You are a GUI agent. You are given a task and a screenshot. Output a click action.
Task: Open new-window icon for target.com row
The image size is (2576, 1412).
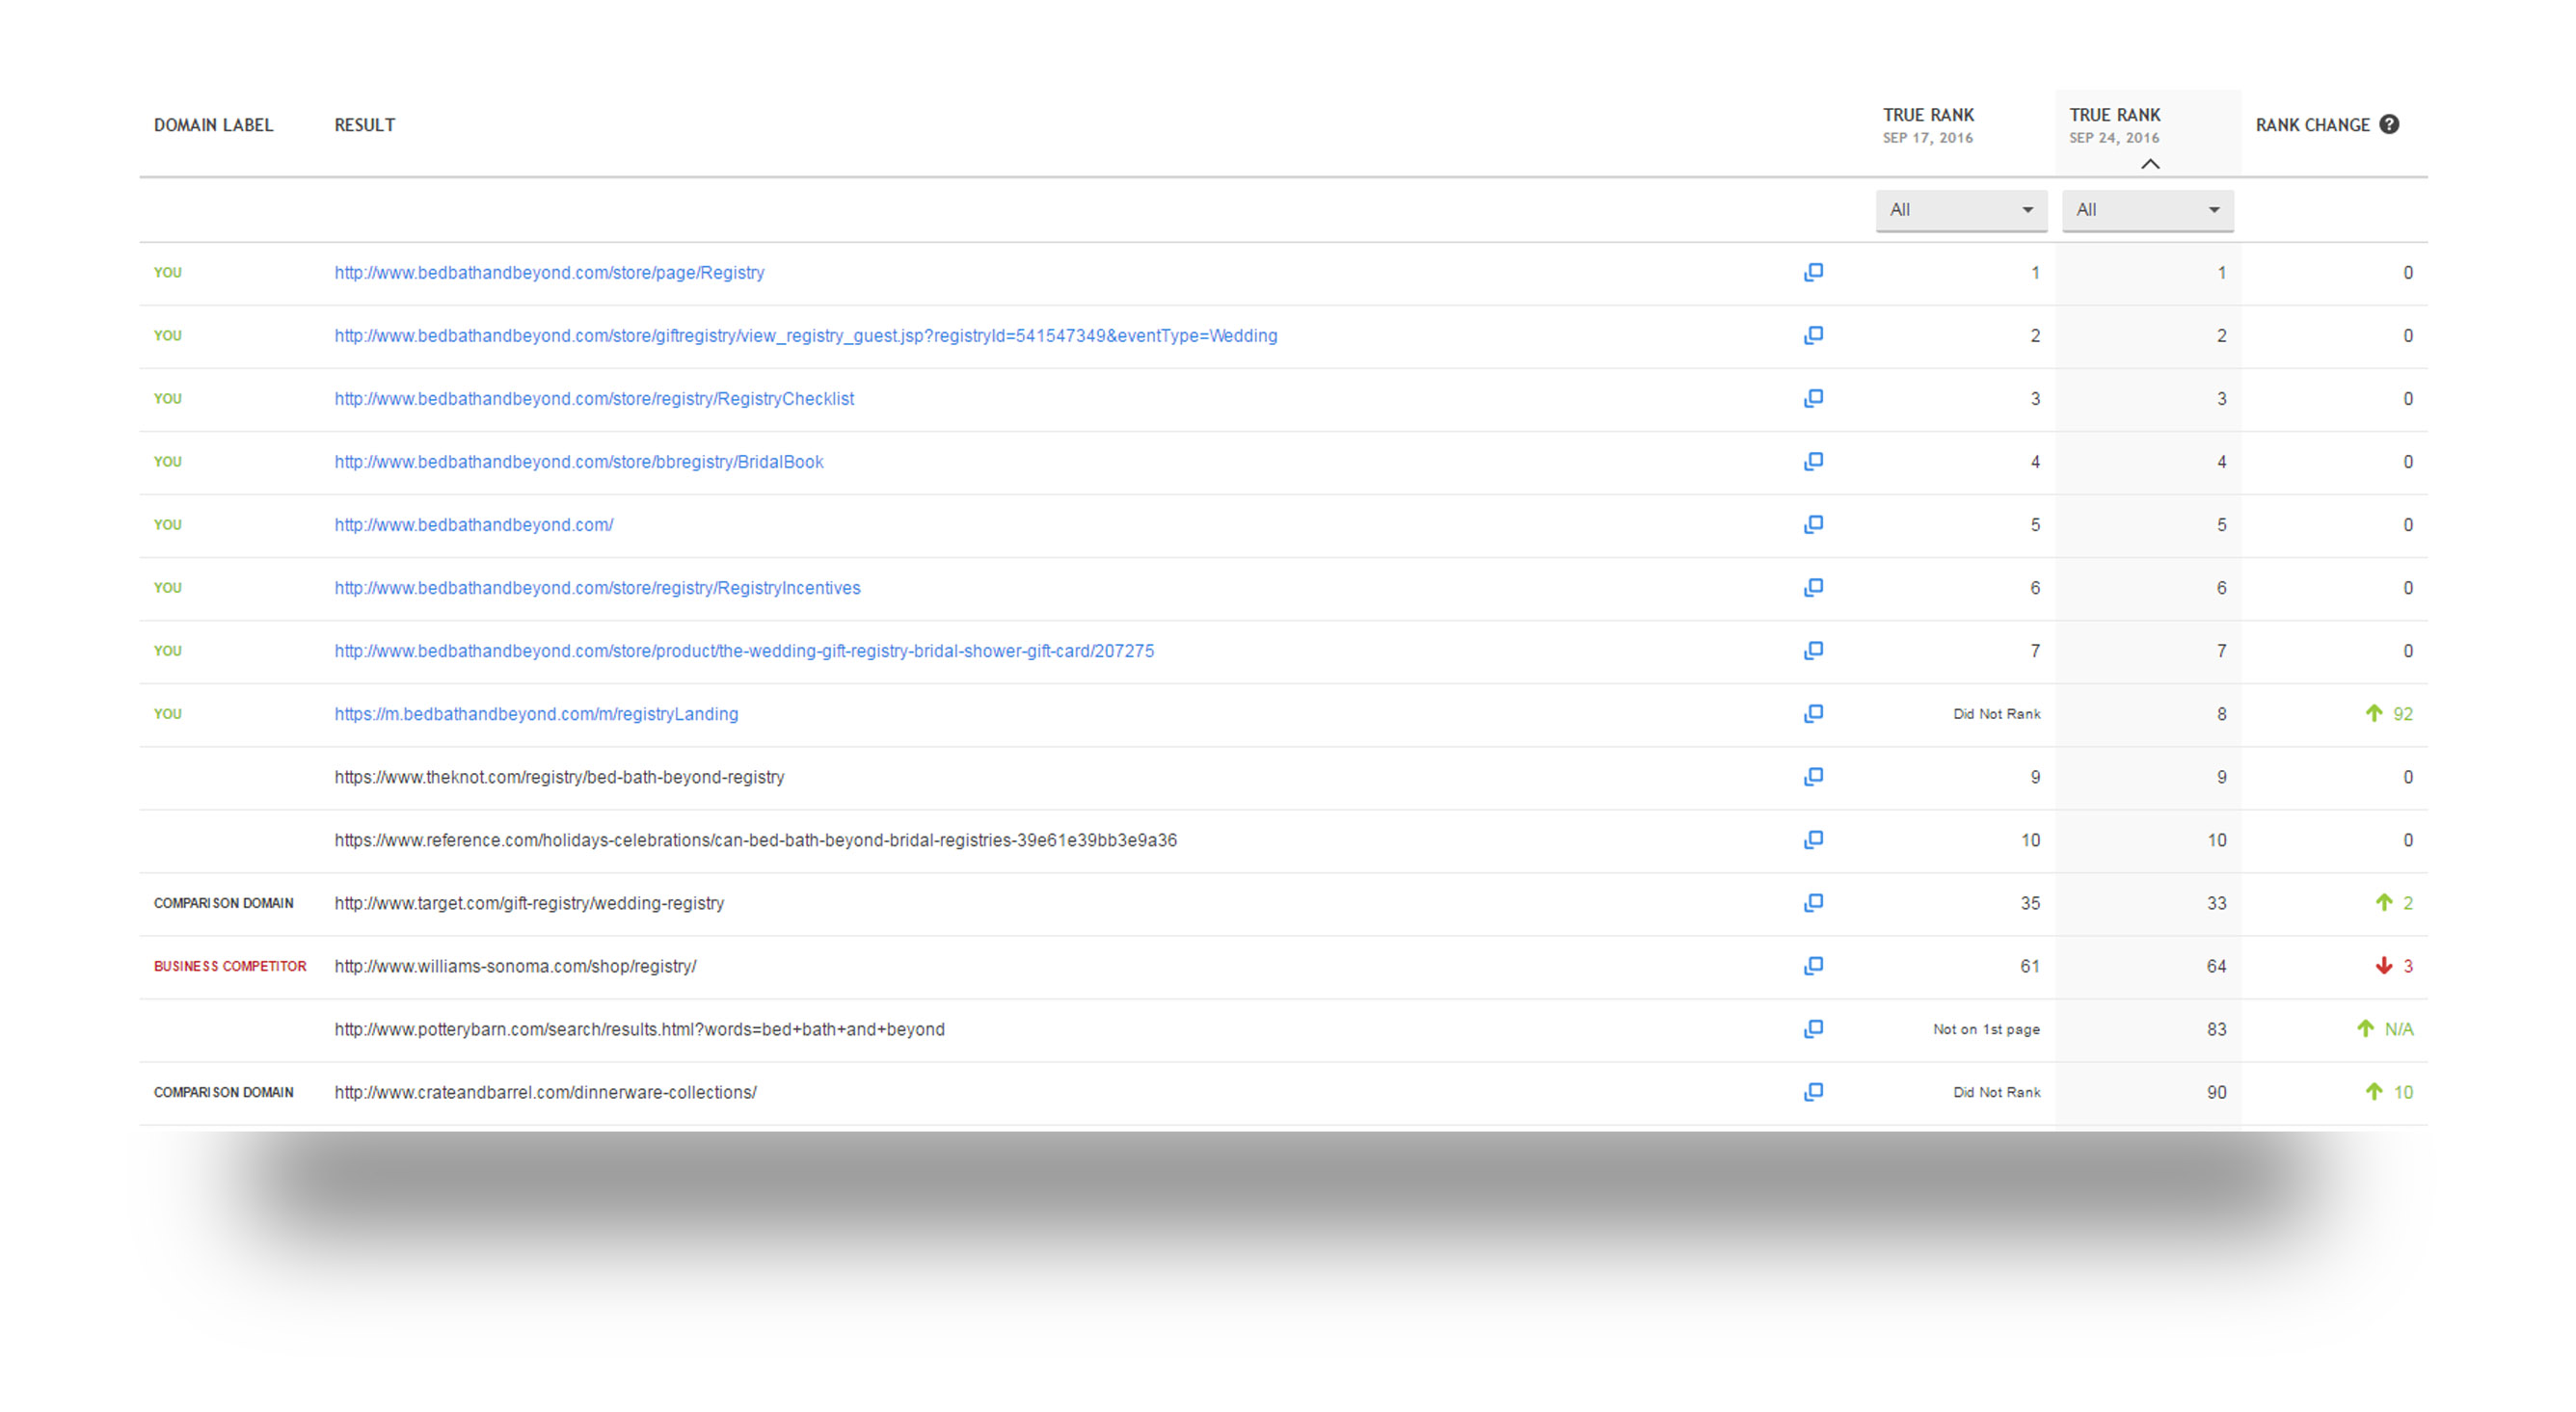click(1813, 902)
